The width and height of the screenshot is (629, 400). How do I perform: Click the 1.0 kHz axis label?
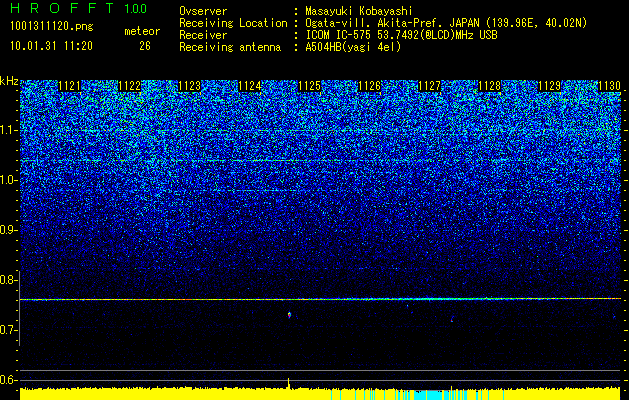[x=7, y=180]
